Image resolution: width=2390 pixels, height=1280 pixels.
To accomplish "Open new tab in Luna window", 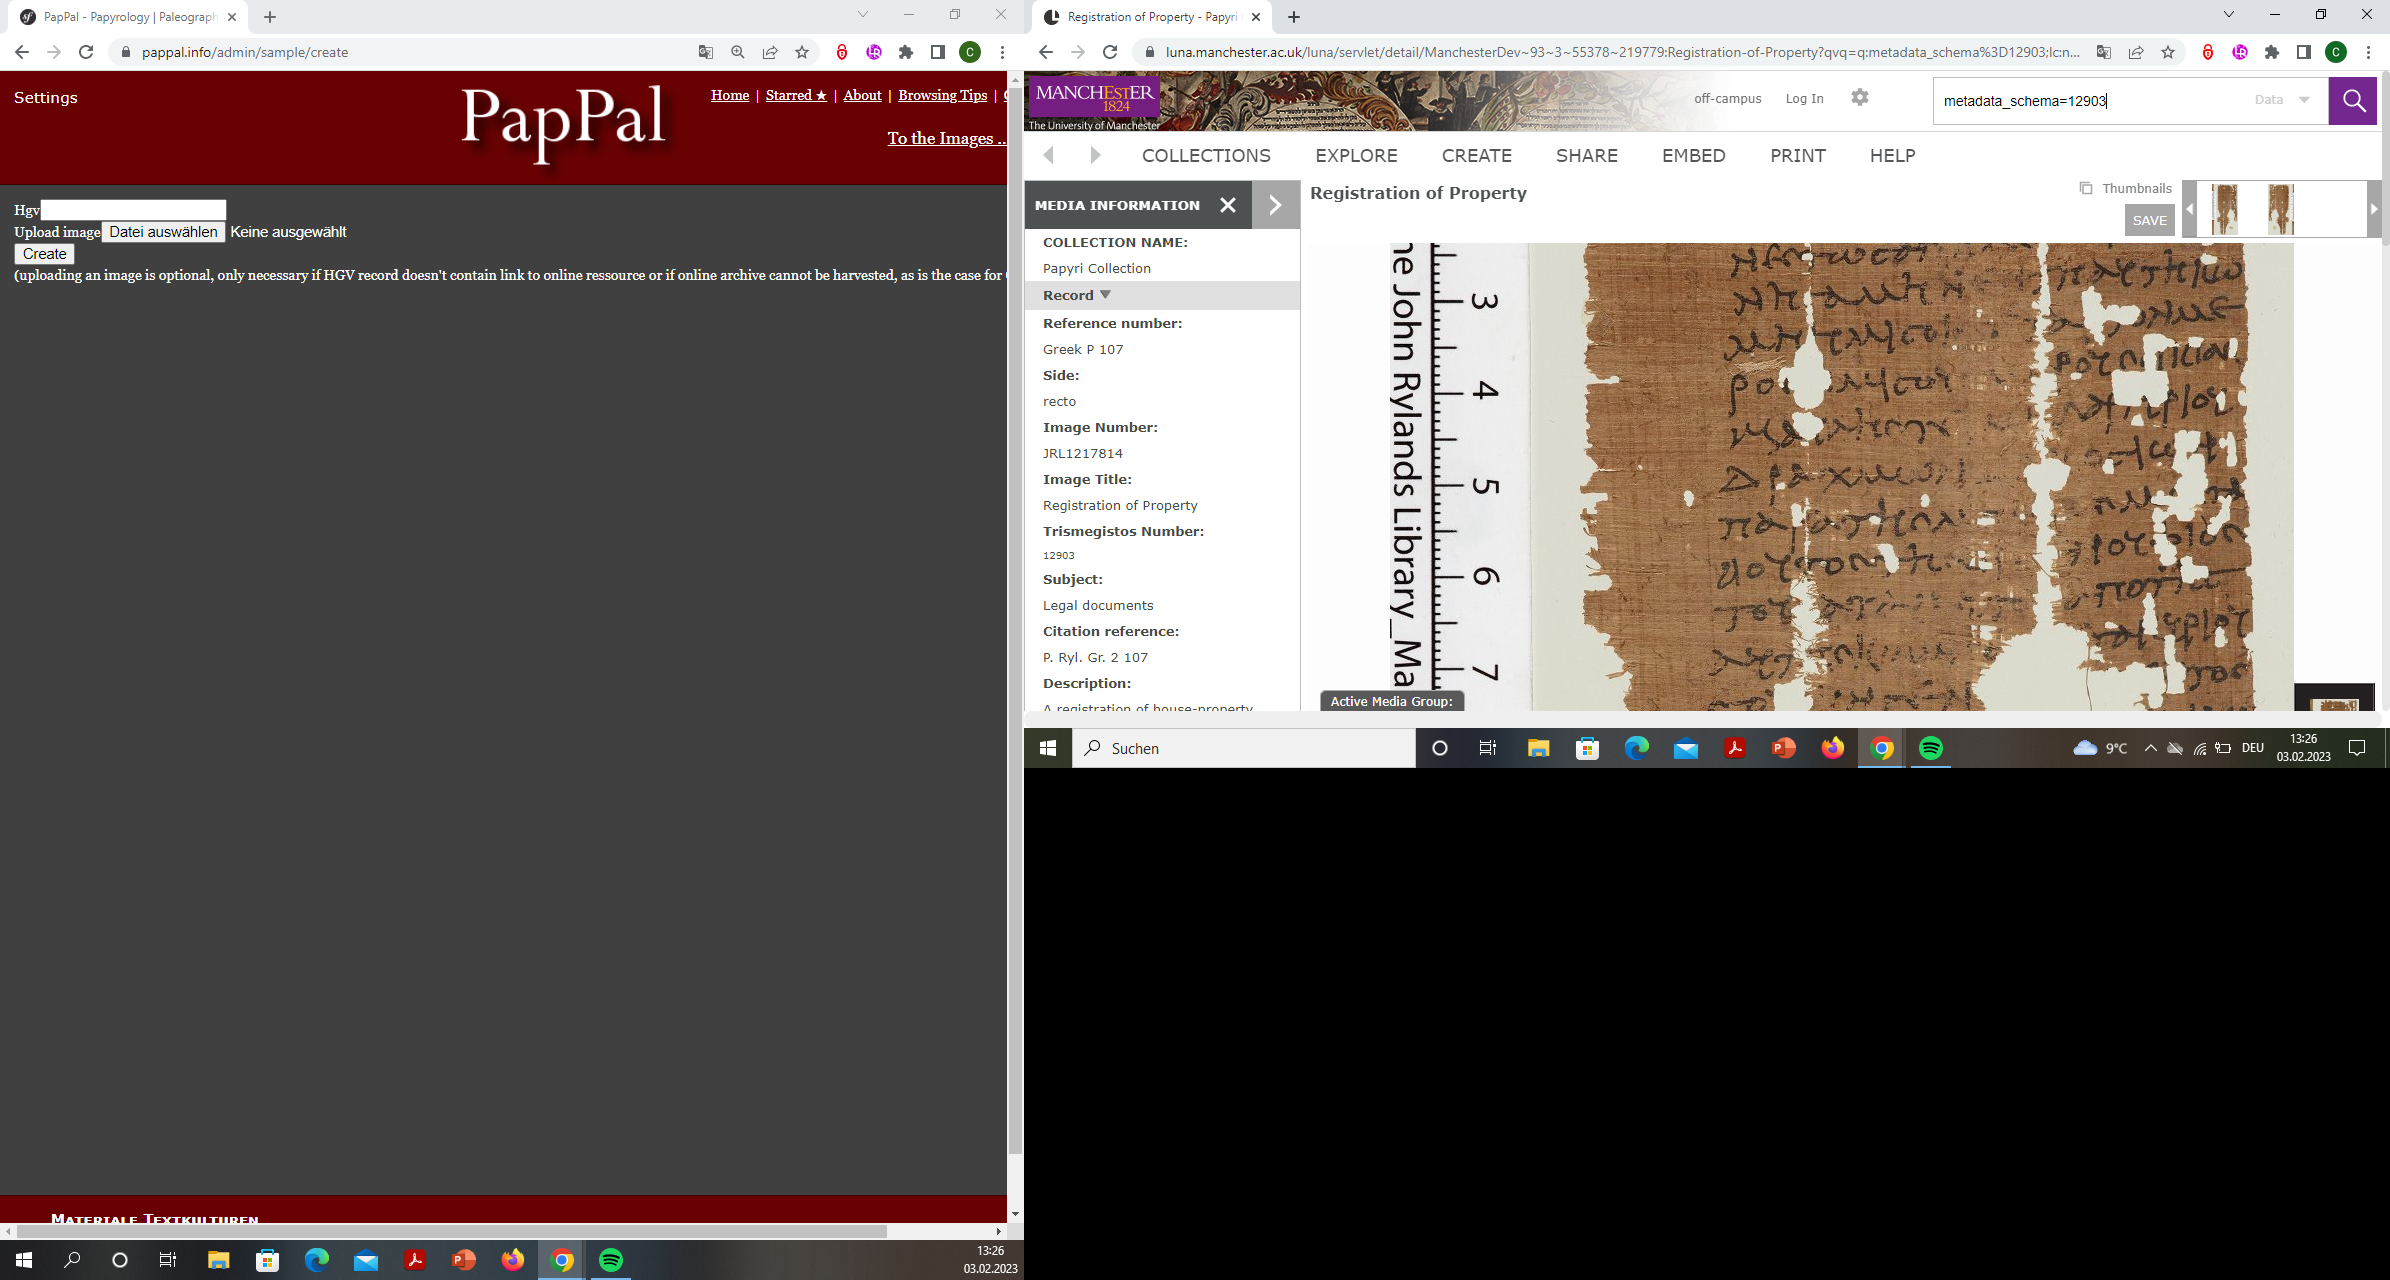I will tap(1294, 17).
